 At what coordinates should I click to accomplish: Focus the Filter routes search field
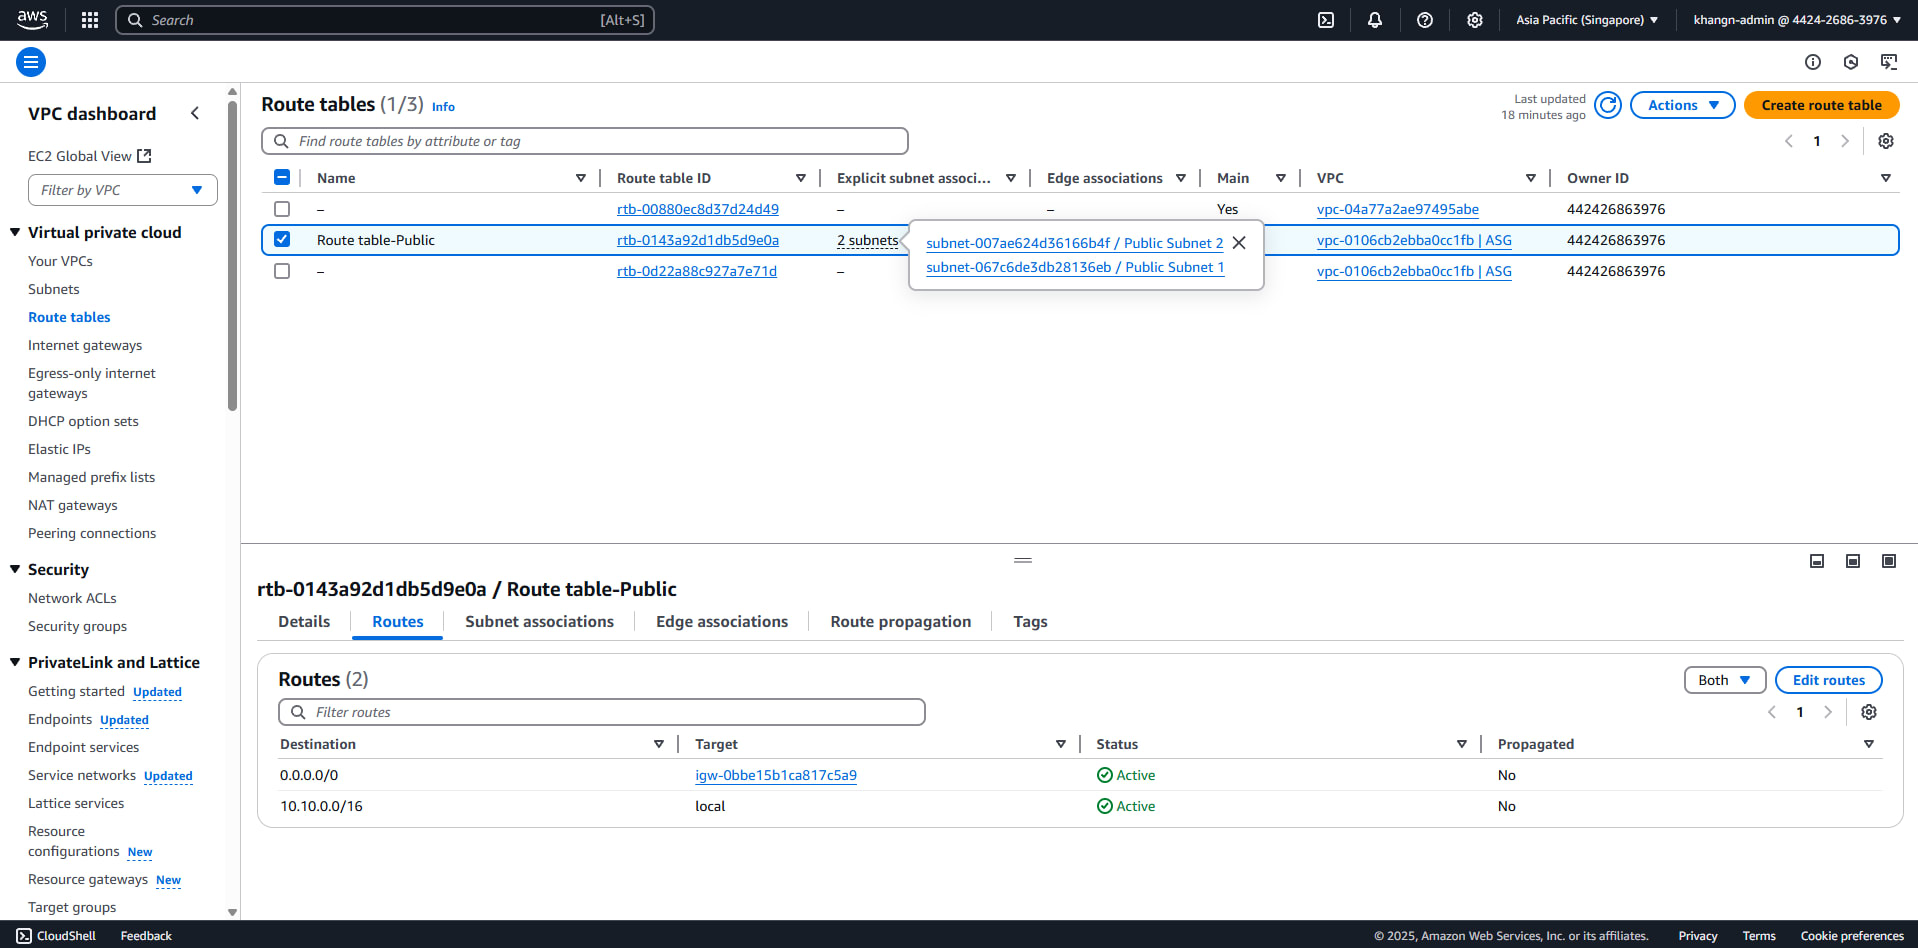[x=602, y=712]
